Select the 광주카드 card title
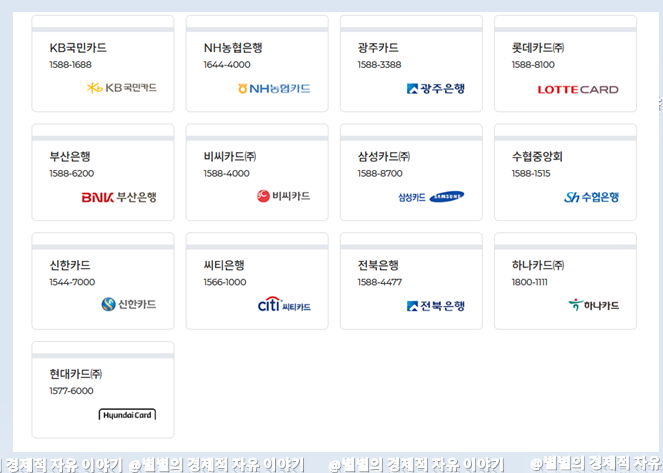The height and width of the screenshot is (473, 663). point(378,48)
